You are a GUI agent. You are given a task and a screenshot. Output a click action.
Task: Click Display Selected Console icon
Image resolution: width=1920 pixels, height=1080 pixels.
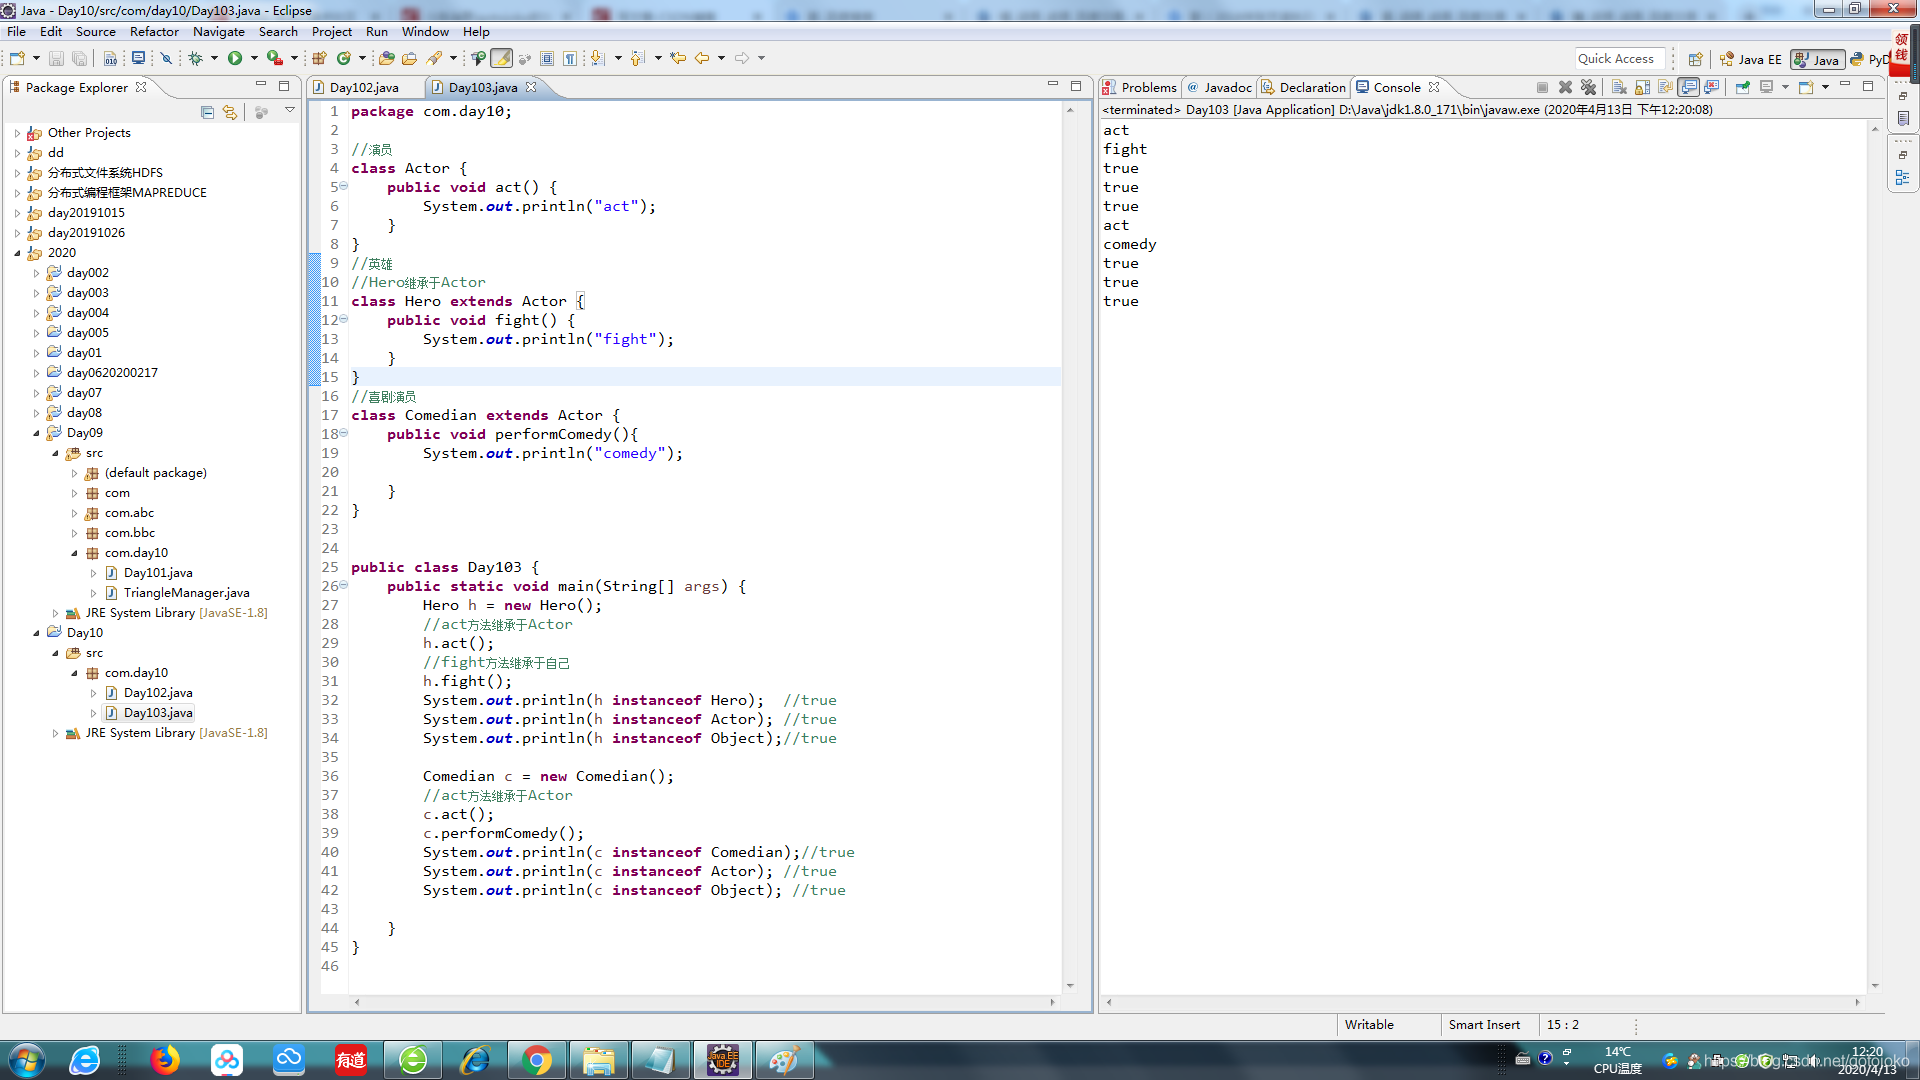coord(1766,87)
